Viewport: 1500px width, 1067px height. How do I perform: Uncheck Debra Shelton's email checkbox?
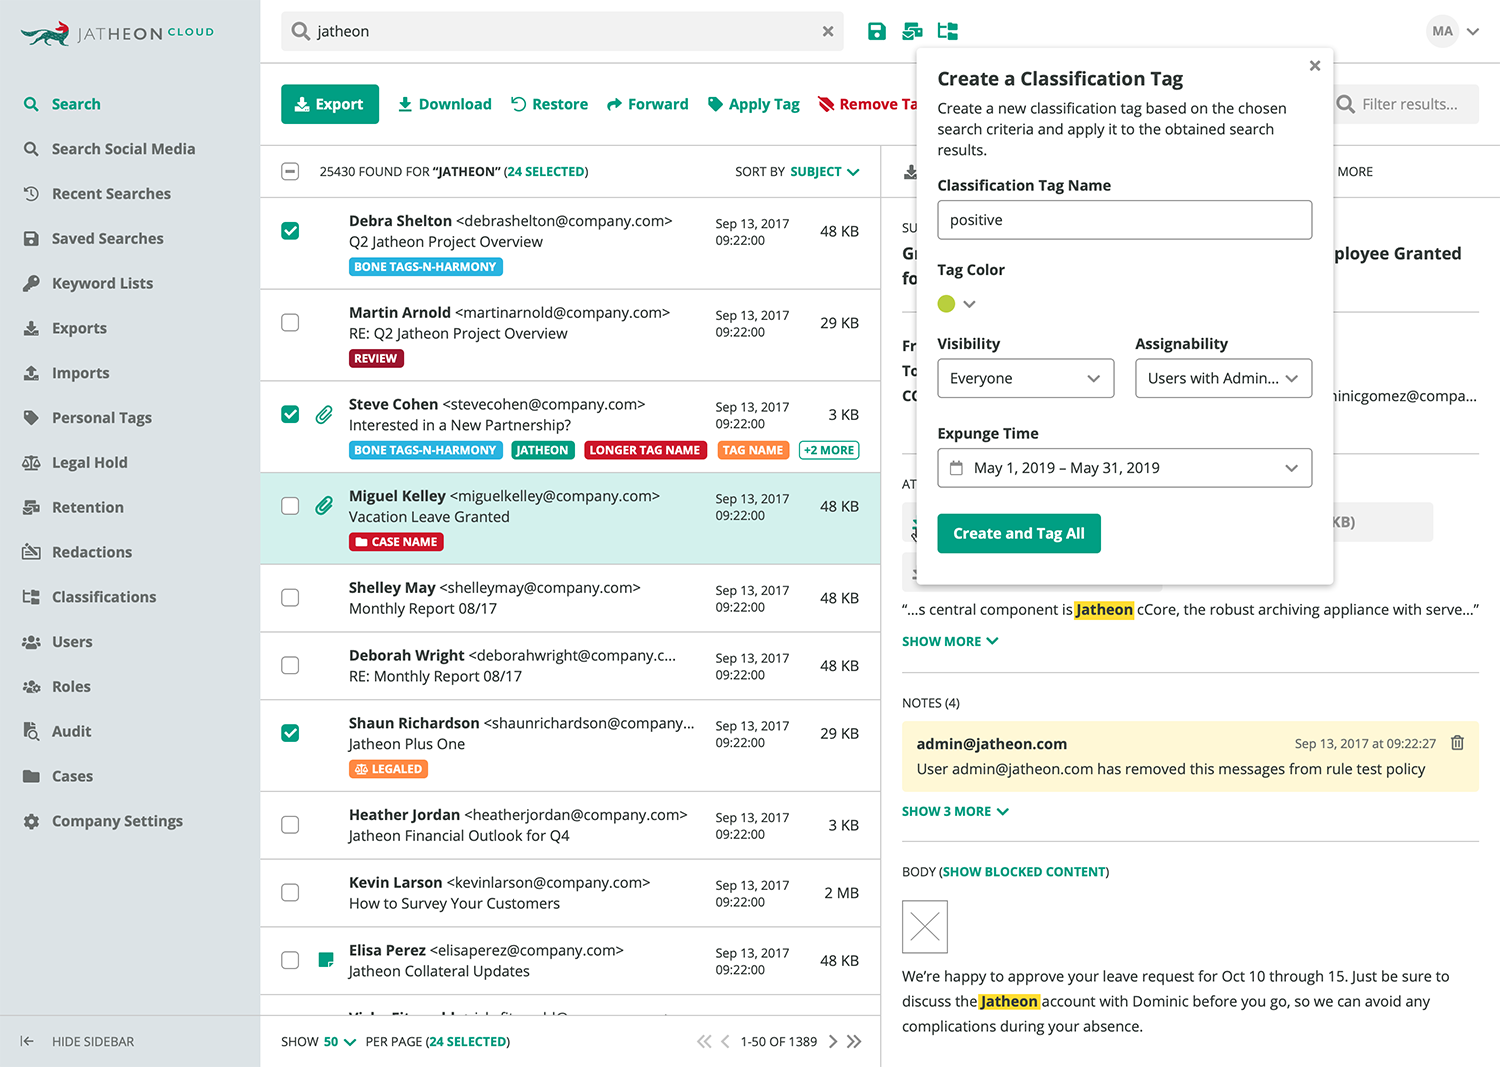coord(290,231)
